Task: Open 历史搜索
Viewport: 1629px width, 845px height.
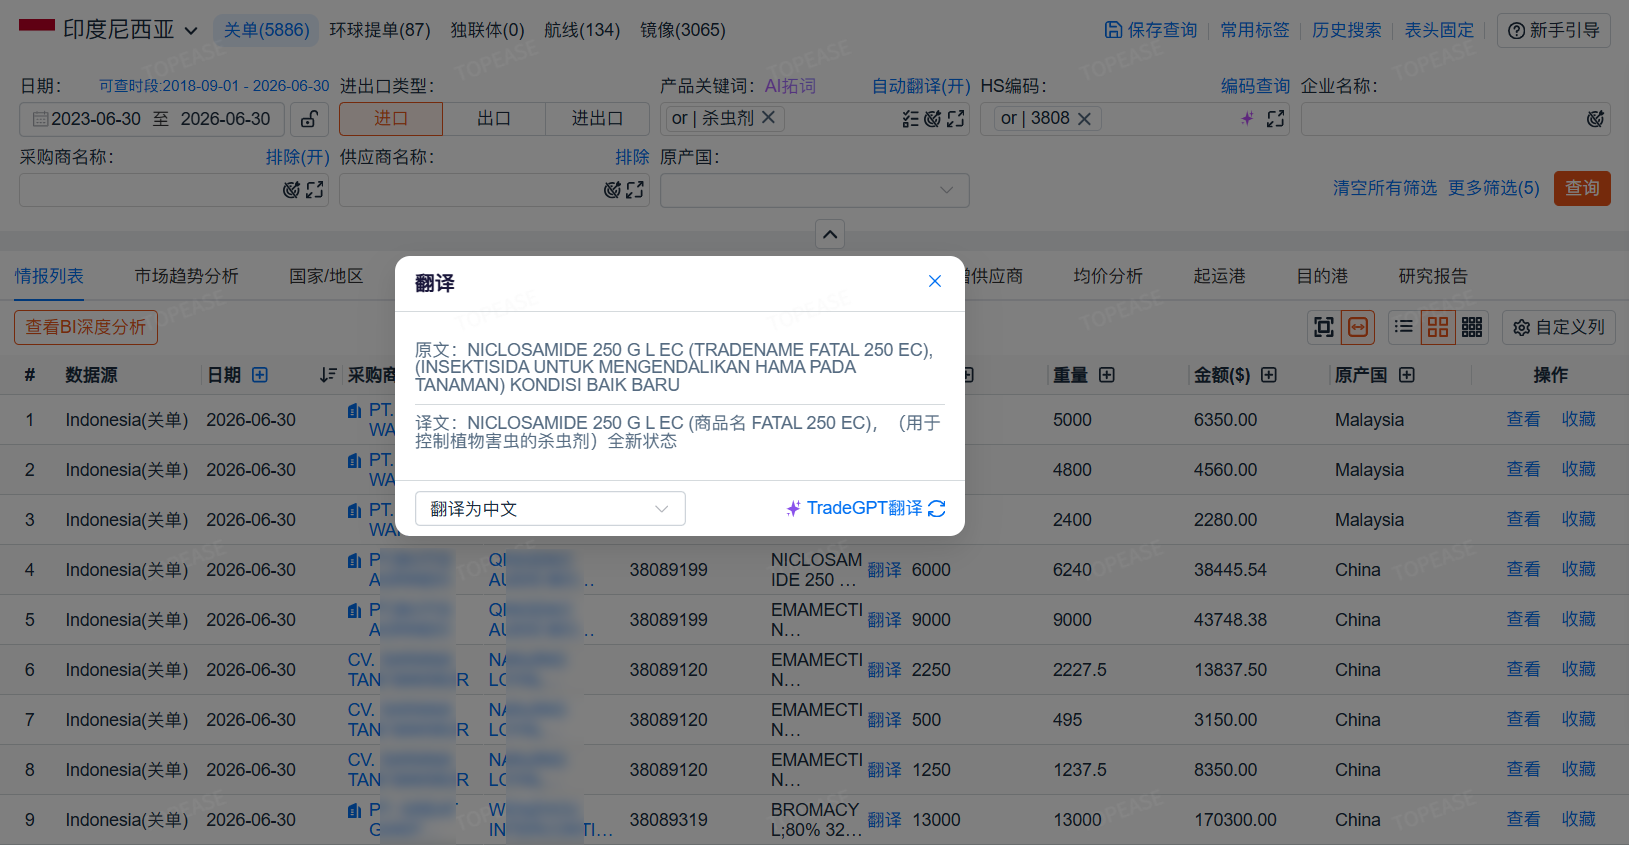Action: pos(1347,30)
